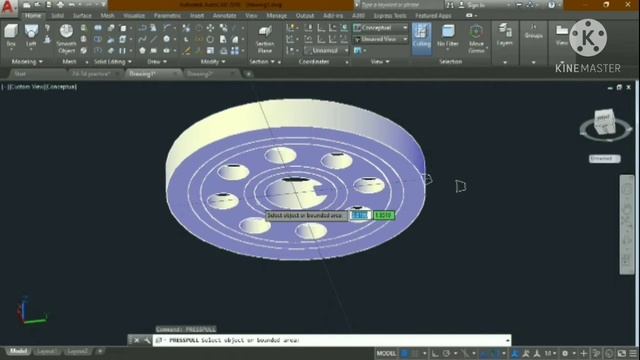
Task: Switch to the Start file tab
Action: click(x=20, y=74)
